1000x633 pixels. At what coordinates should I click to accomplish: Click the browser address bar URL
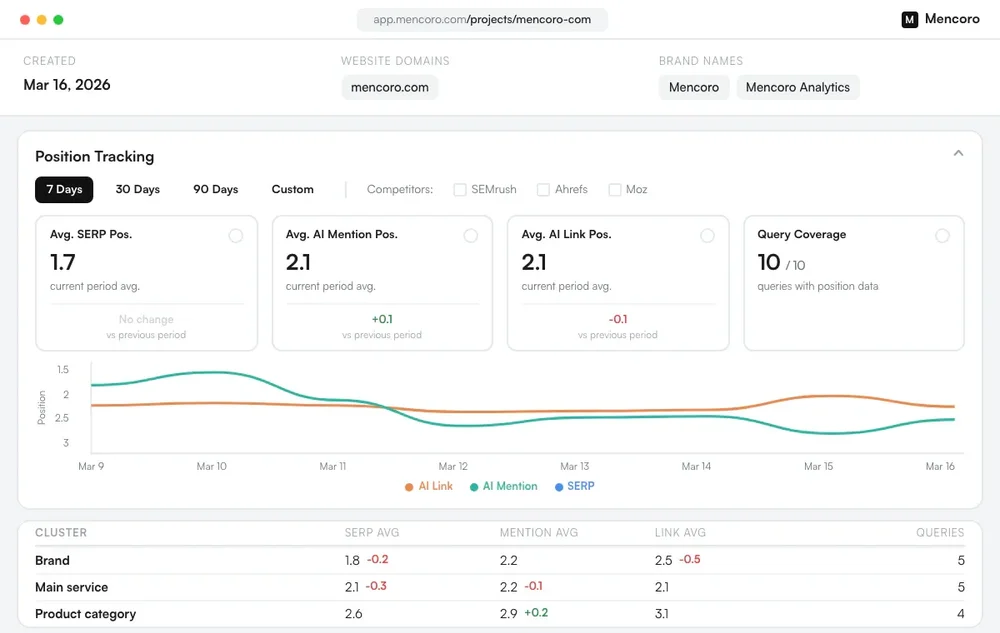tap(482, 20)
